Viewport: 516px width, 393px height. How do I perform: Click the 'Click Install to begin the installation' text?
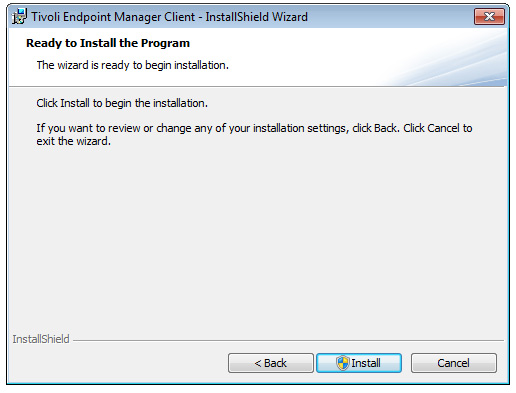[x=122, y=103]
